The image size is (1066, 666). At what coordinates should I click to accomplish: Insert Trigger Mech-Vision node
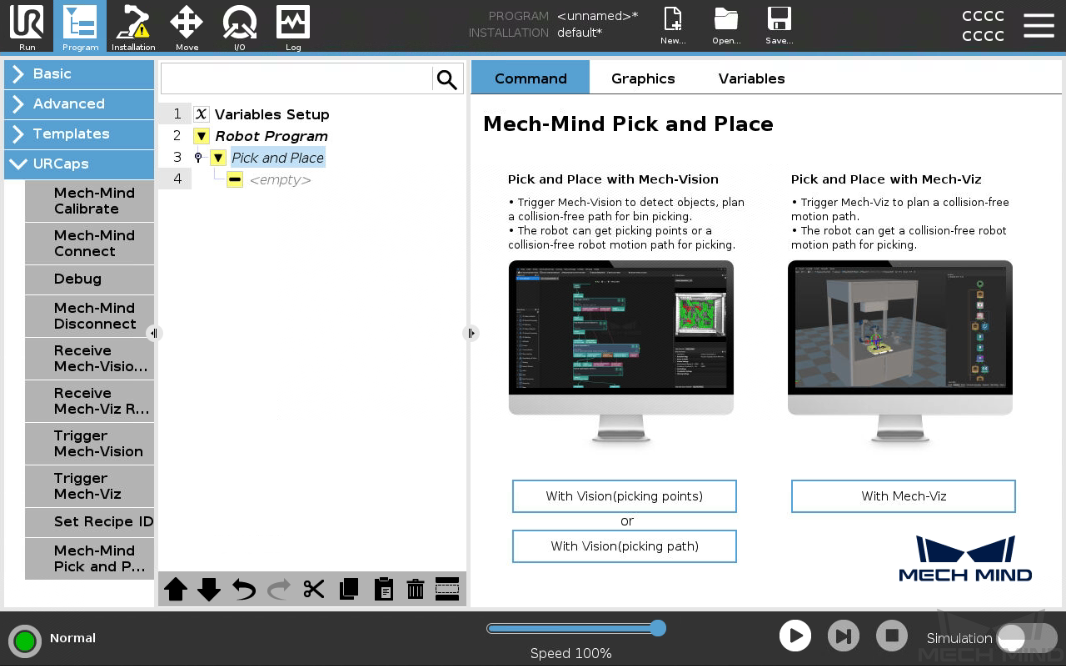(x=90, y=444)
